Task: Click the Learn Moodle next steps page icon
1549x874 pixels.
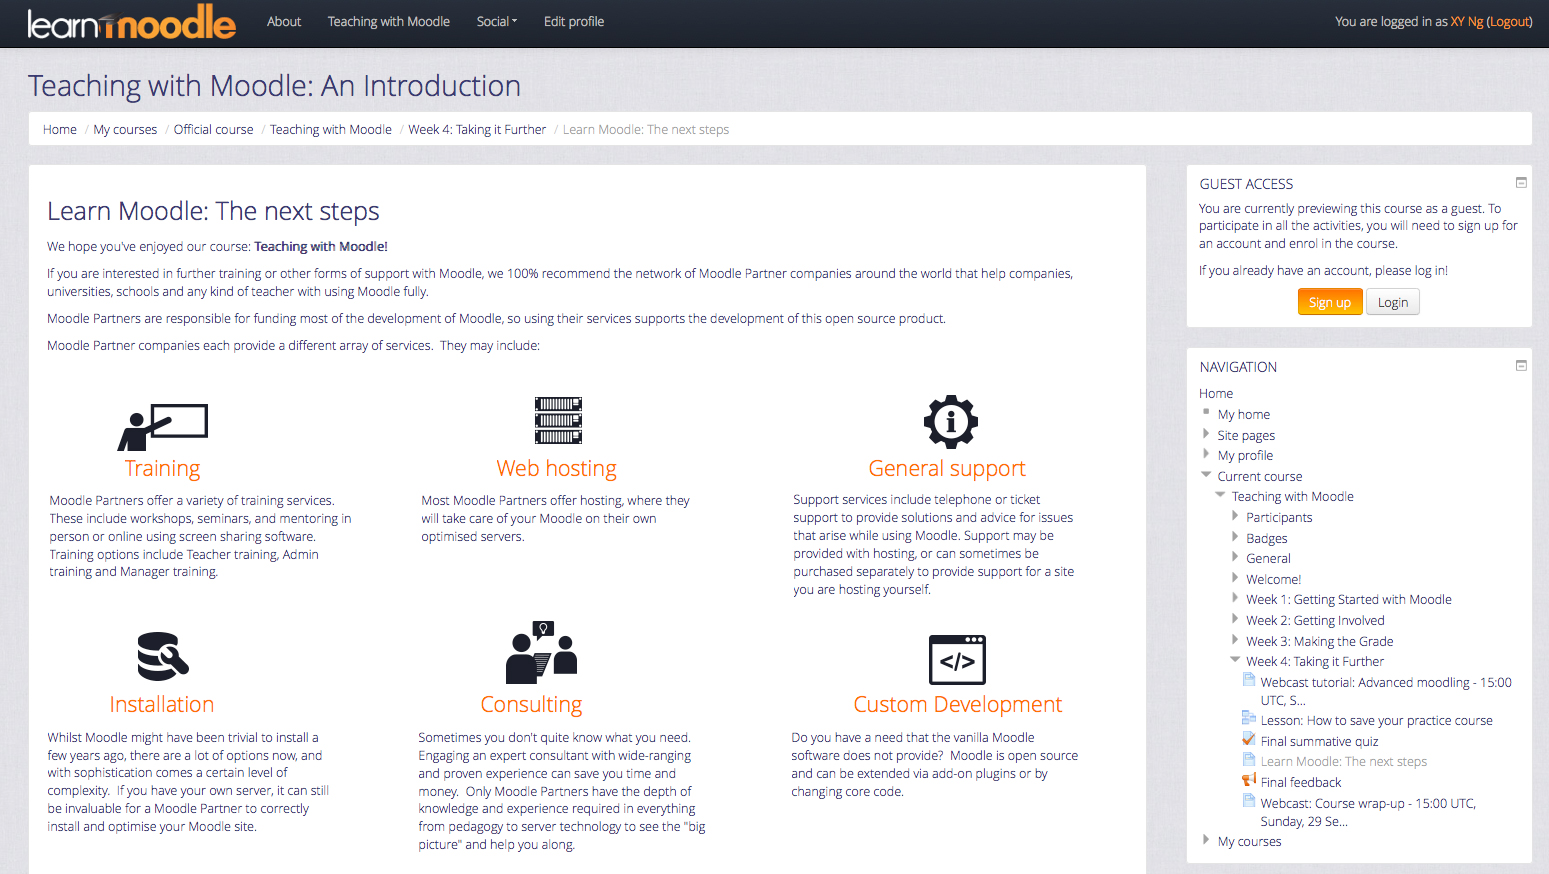Action: [x=1249, y=759]
